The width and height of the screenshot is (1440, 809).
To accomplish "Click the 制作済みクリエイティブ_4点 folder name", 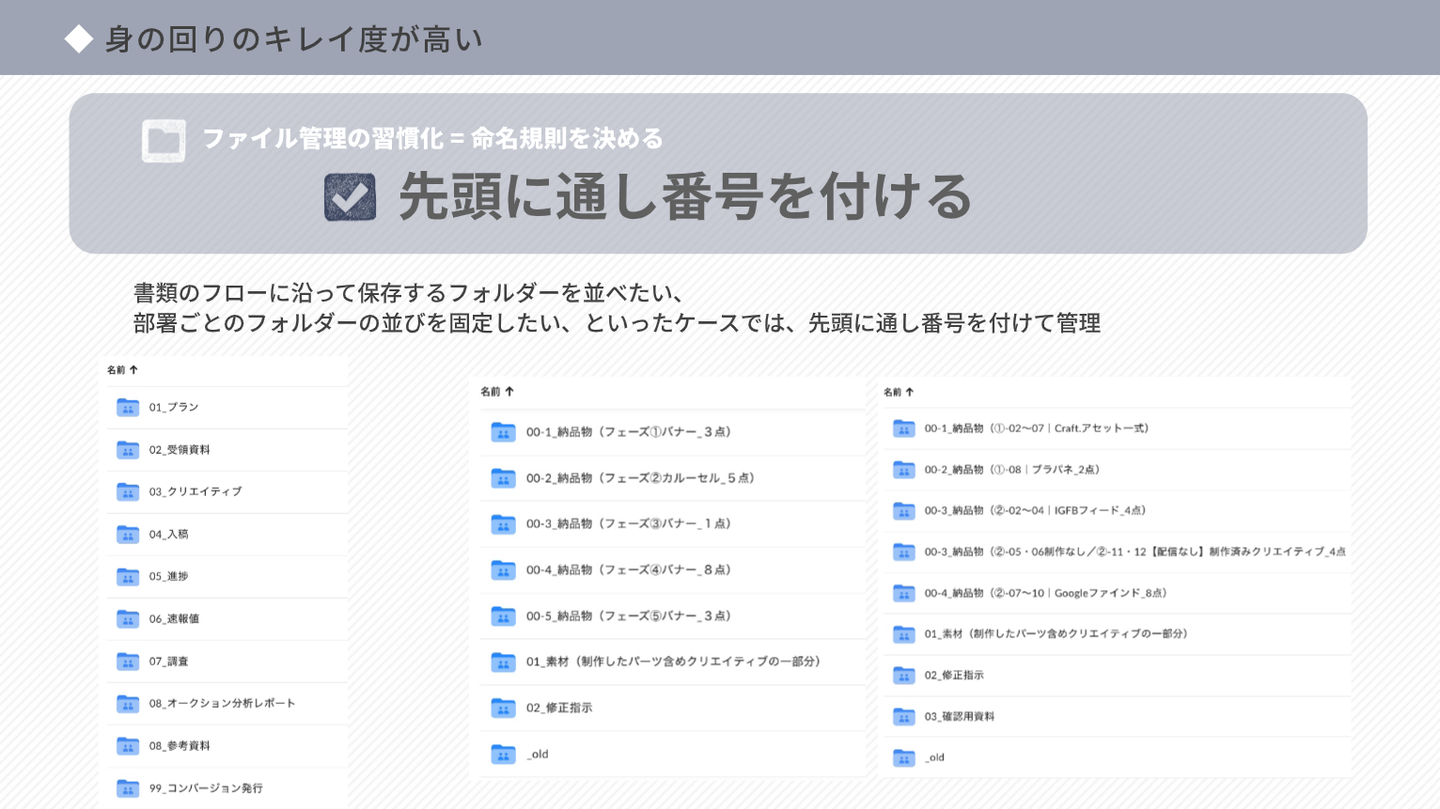I will pyautogui.click(x=1135, y=552).
